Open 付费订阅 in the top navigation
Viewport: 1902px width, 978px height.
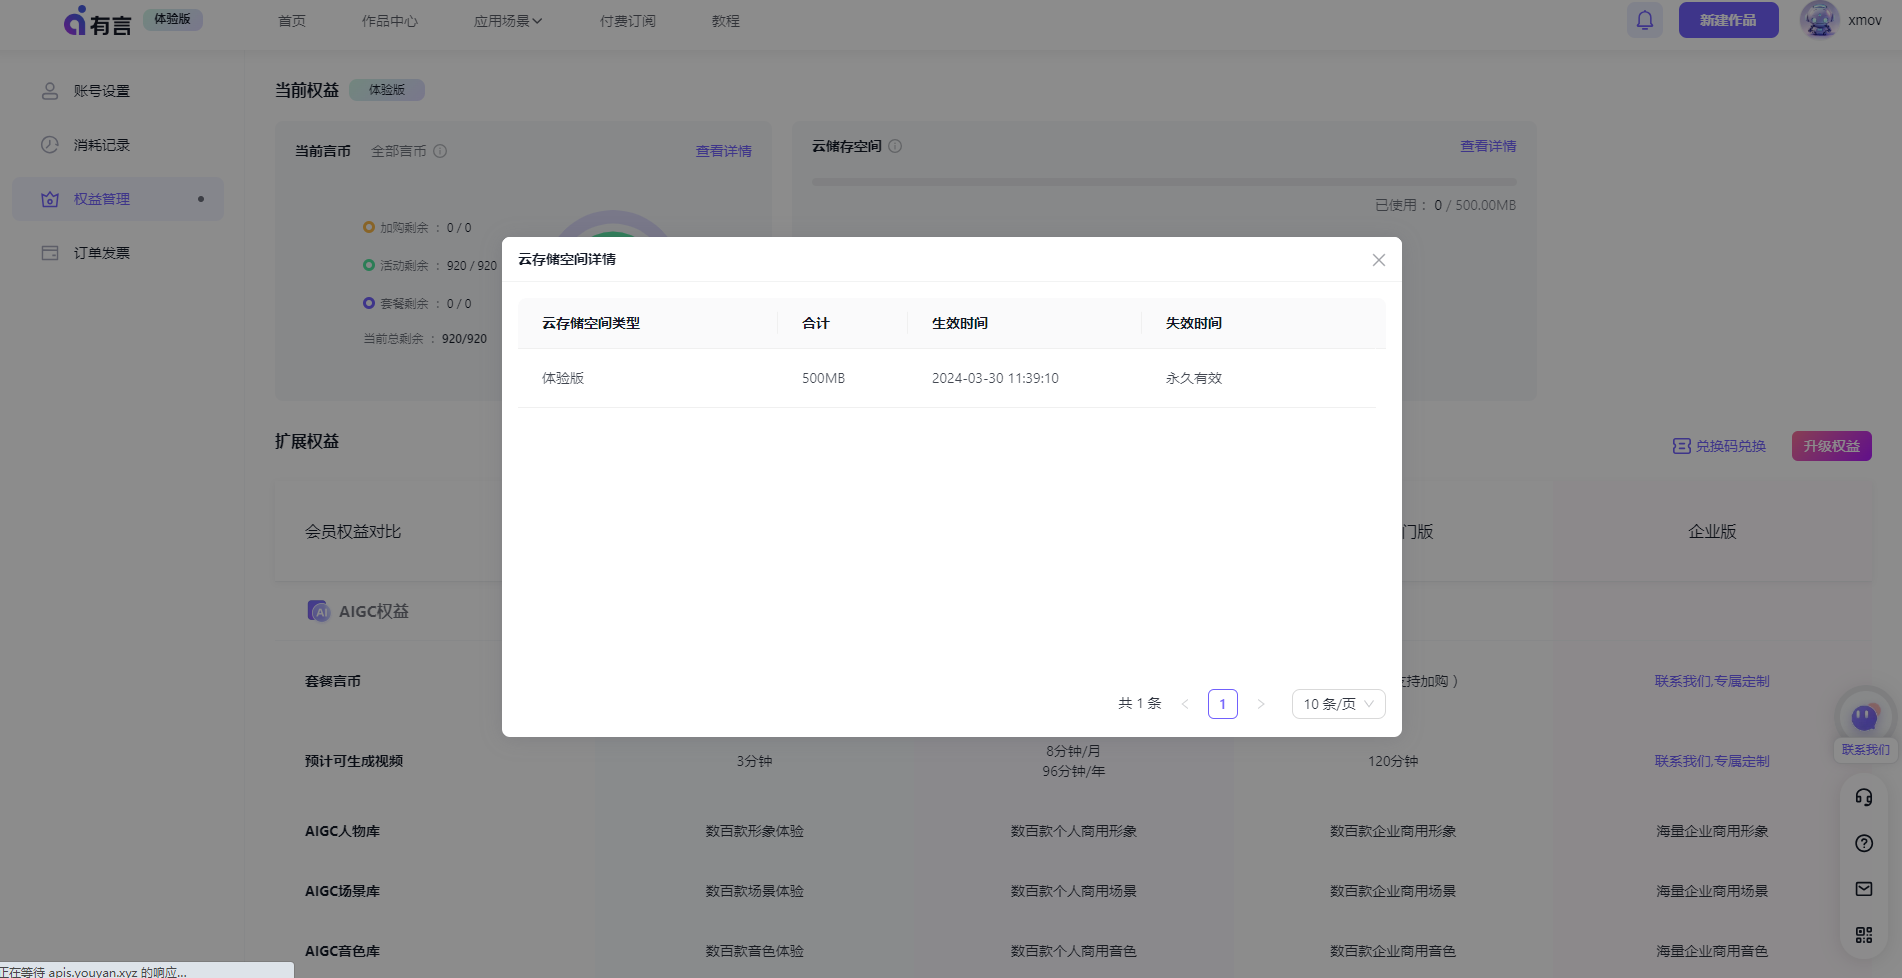pos(628,21)
